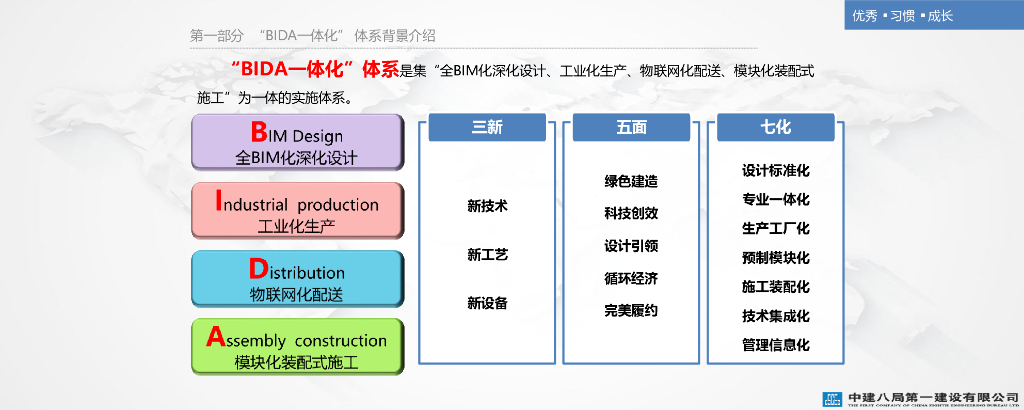The image size is (1024, 410).
Task: Click the 三新 header tab
Action: (x=487, y=127)
